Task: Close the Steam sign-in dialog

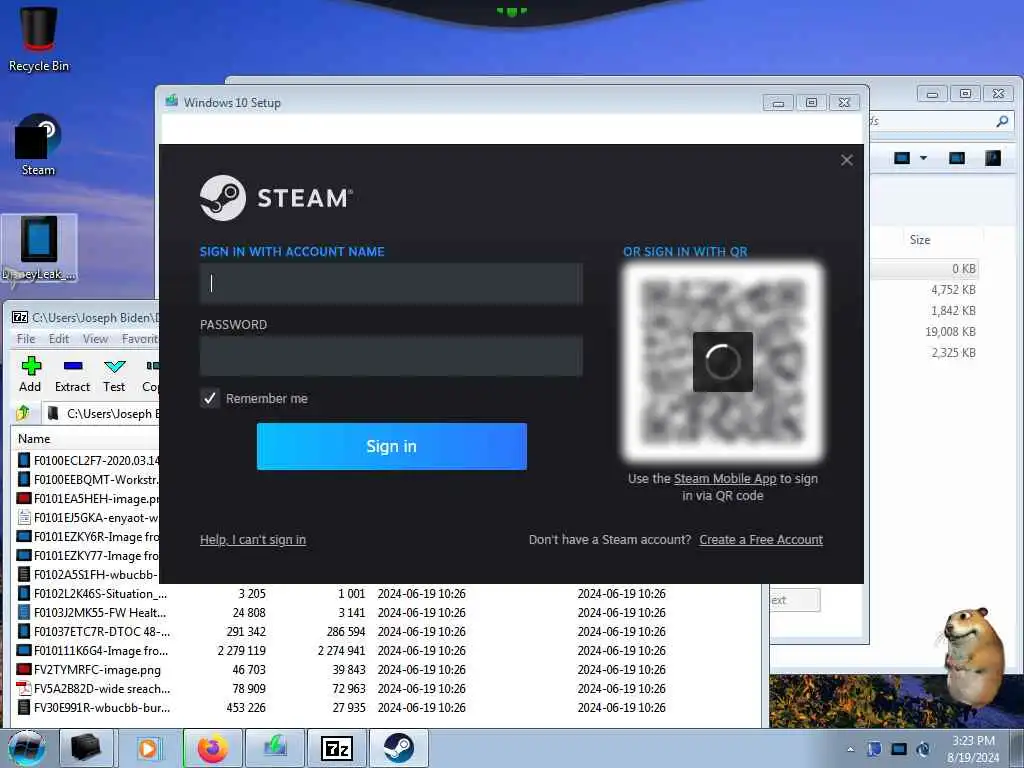Action: click(847, 160)
